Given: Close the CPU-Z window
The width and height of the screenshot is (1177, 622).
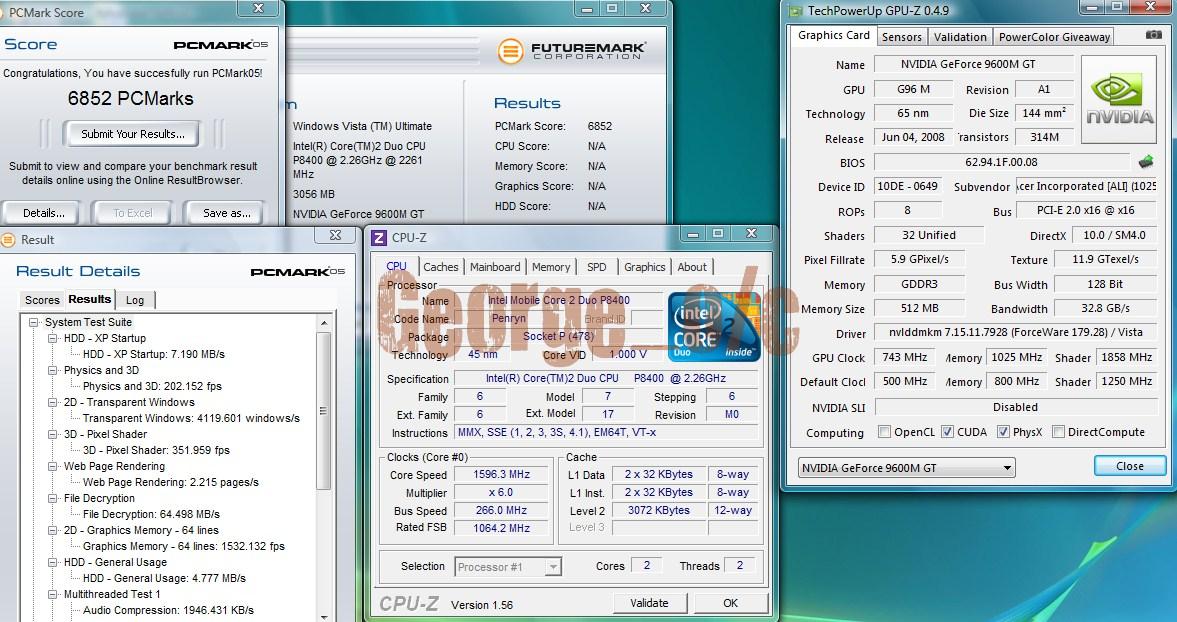Looking at the screenshot, I should tap(751, 234).
